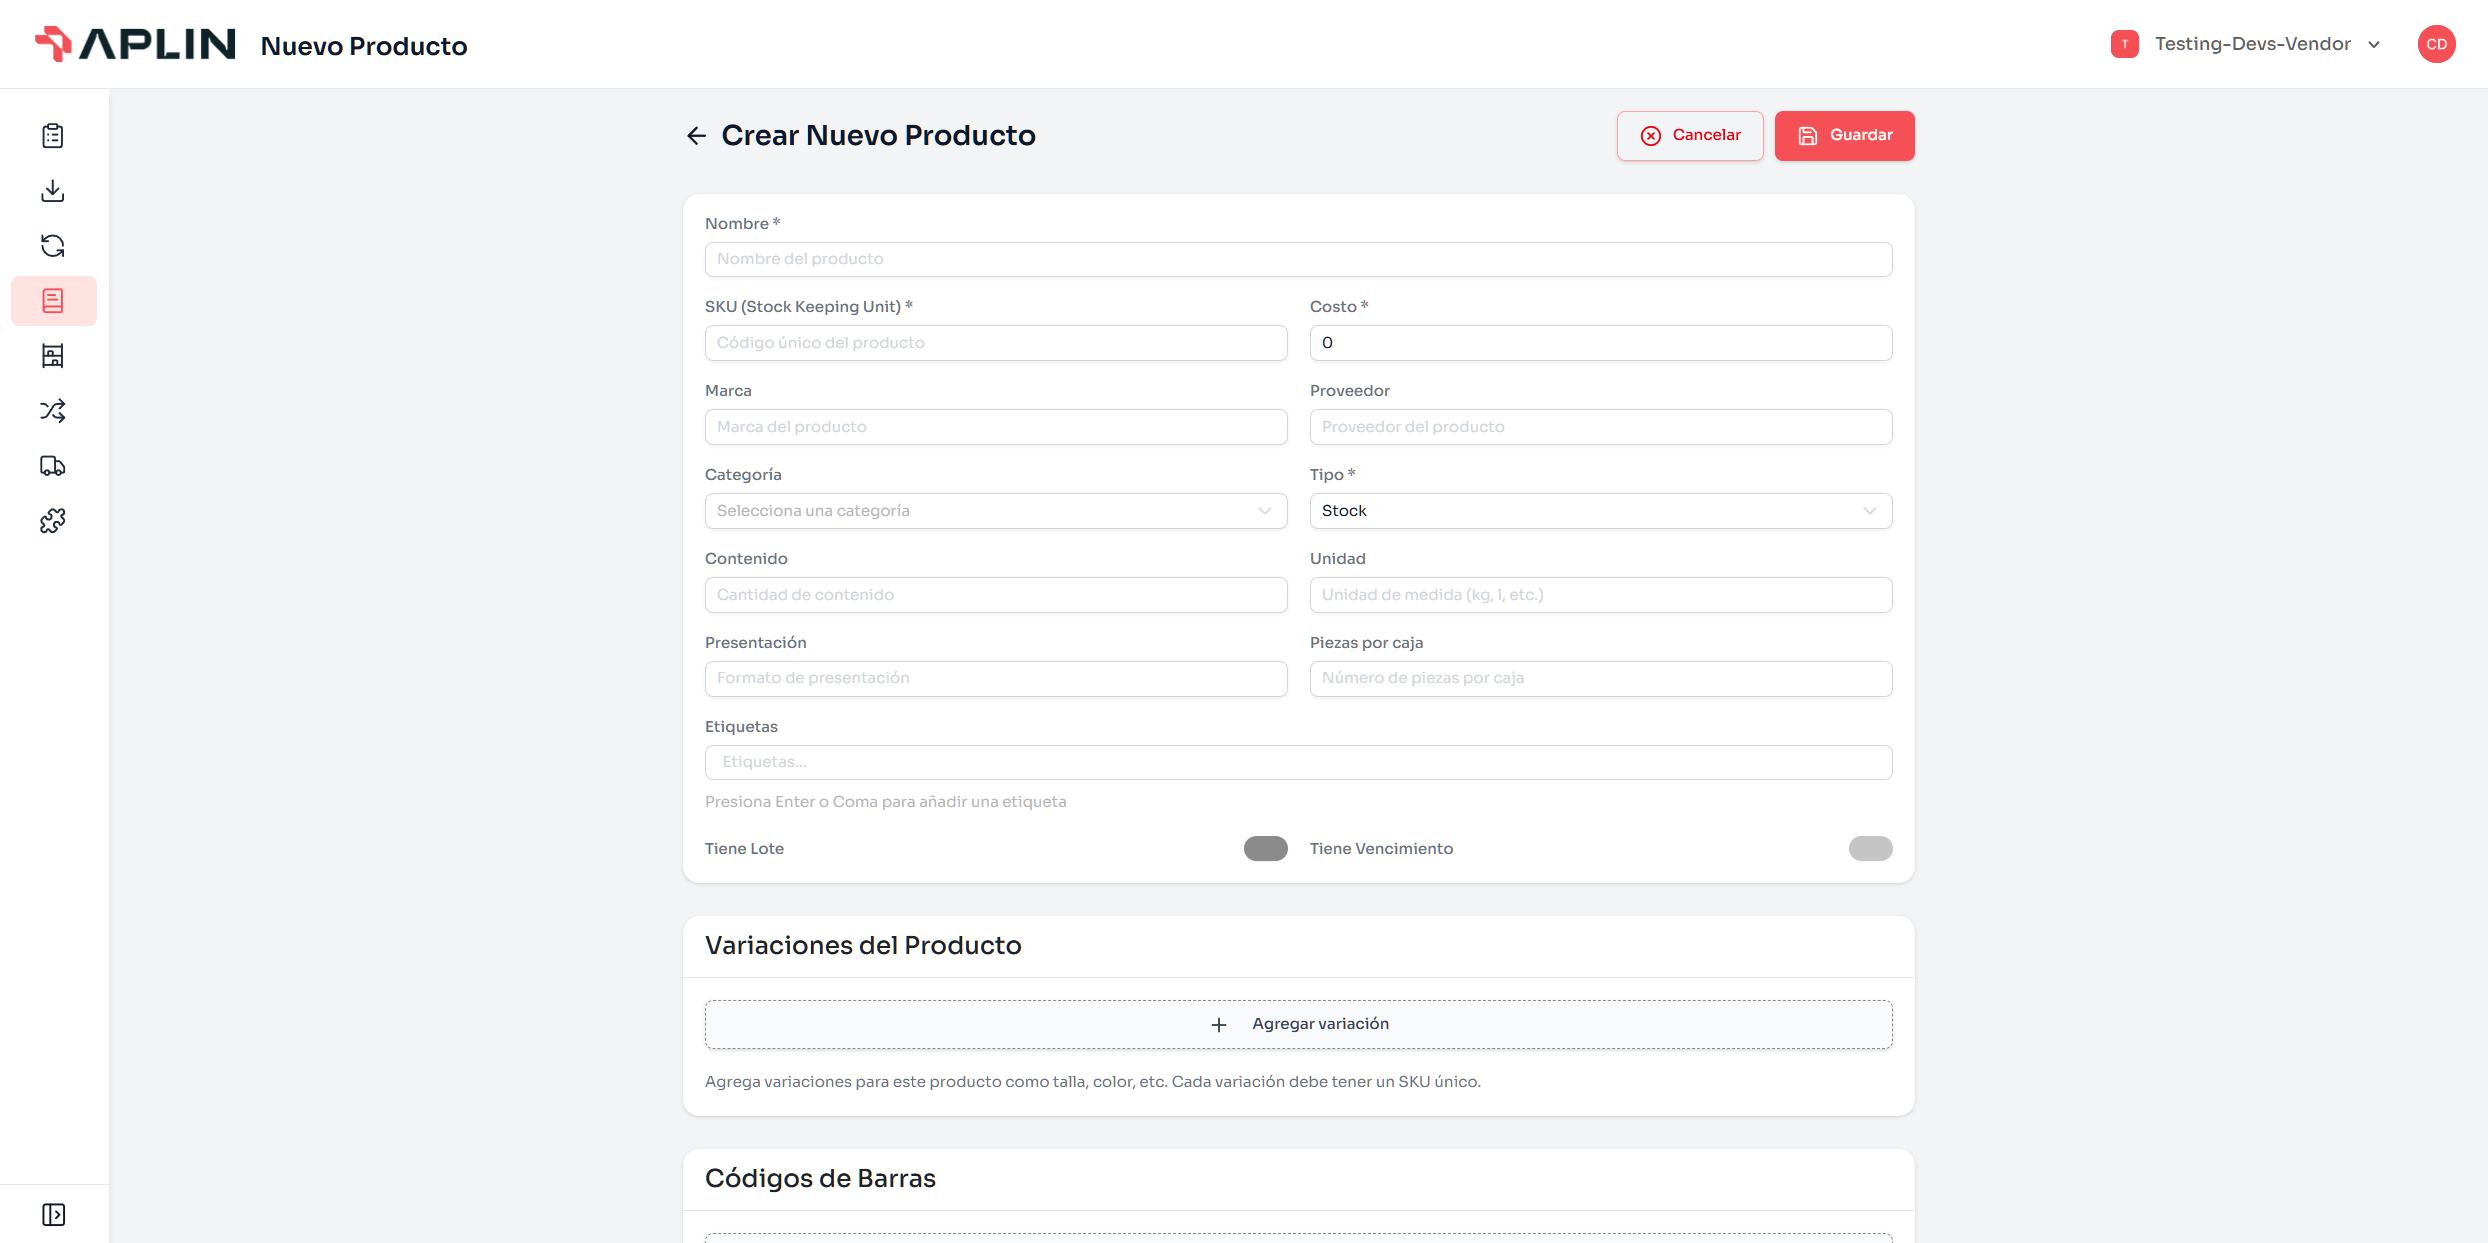Click the Aplin logo
The image size is (2488, 1243).
coord(135,44)
